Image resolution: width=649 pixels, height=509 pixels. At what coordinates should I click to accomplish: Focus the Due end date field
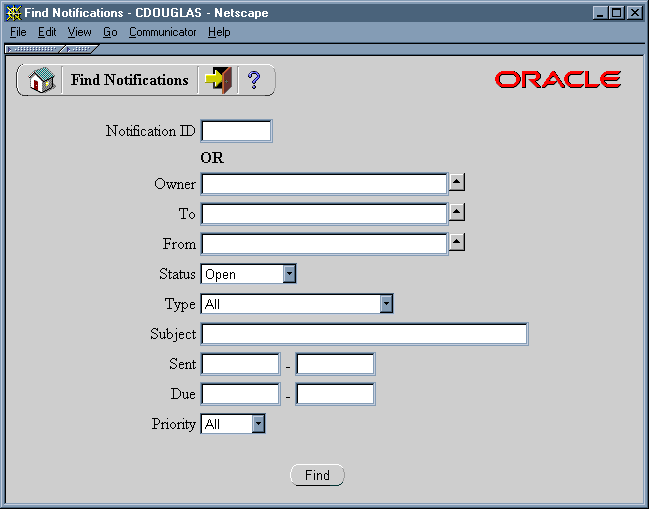click(x=335, y=394)
